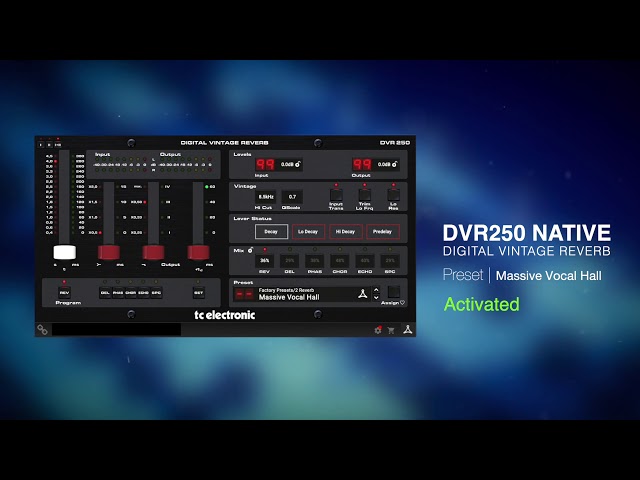Click the red preset number display
The image size is (640, 480).
point(244,294)
